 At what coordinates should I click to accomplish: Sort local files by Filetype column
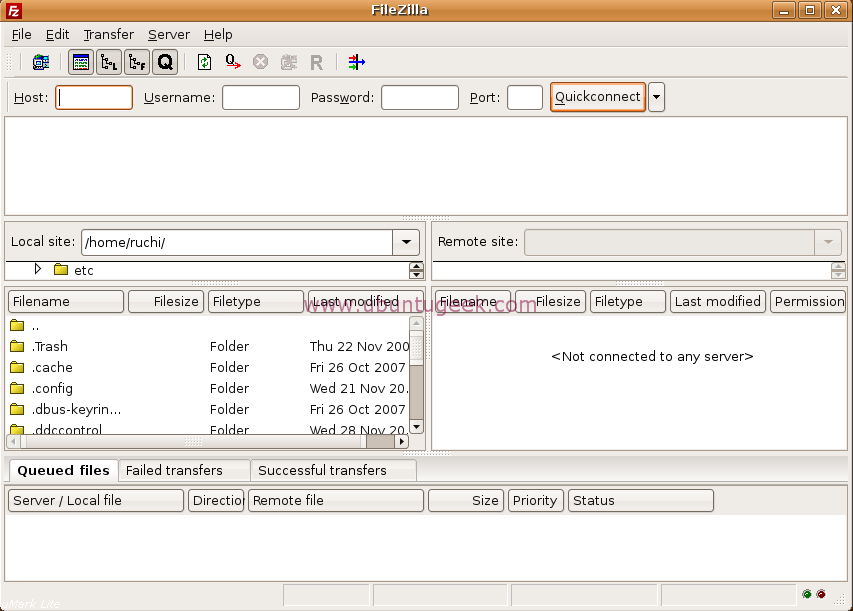[256, 301]
